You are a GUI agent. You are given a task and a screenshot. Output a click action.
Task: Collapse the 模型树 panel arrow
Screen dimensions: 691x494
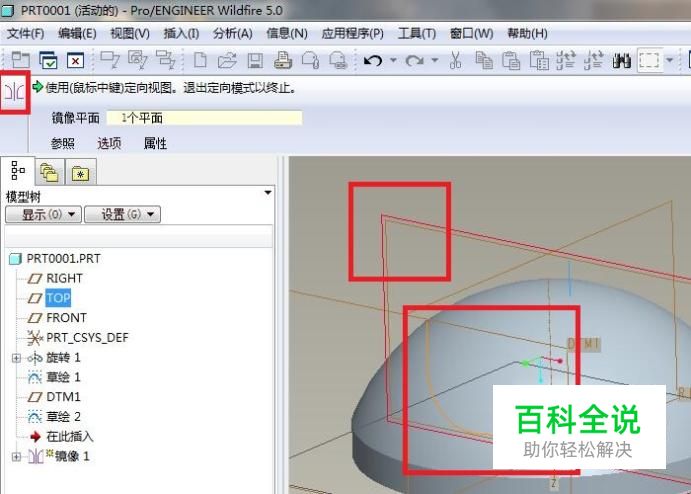[267, 193]
